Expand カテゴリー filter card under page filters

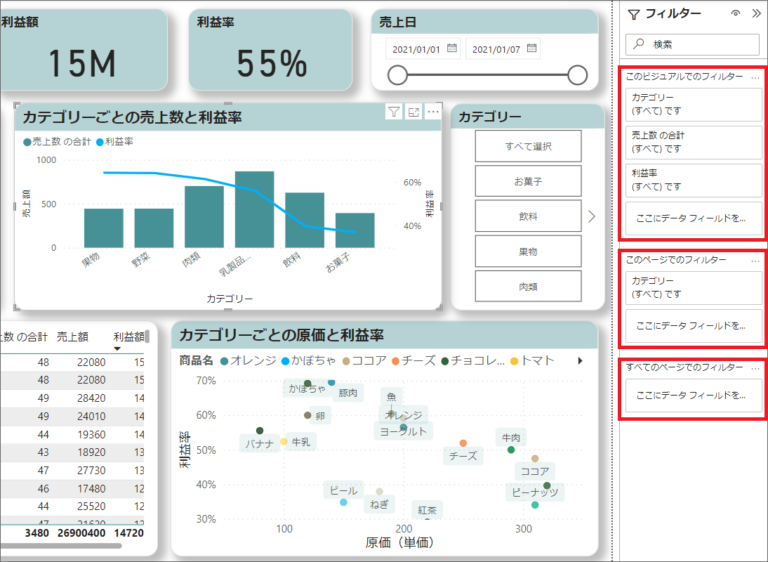tap(693, 288)
